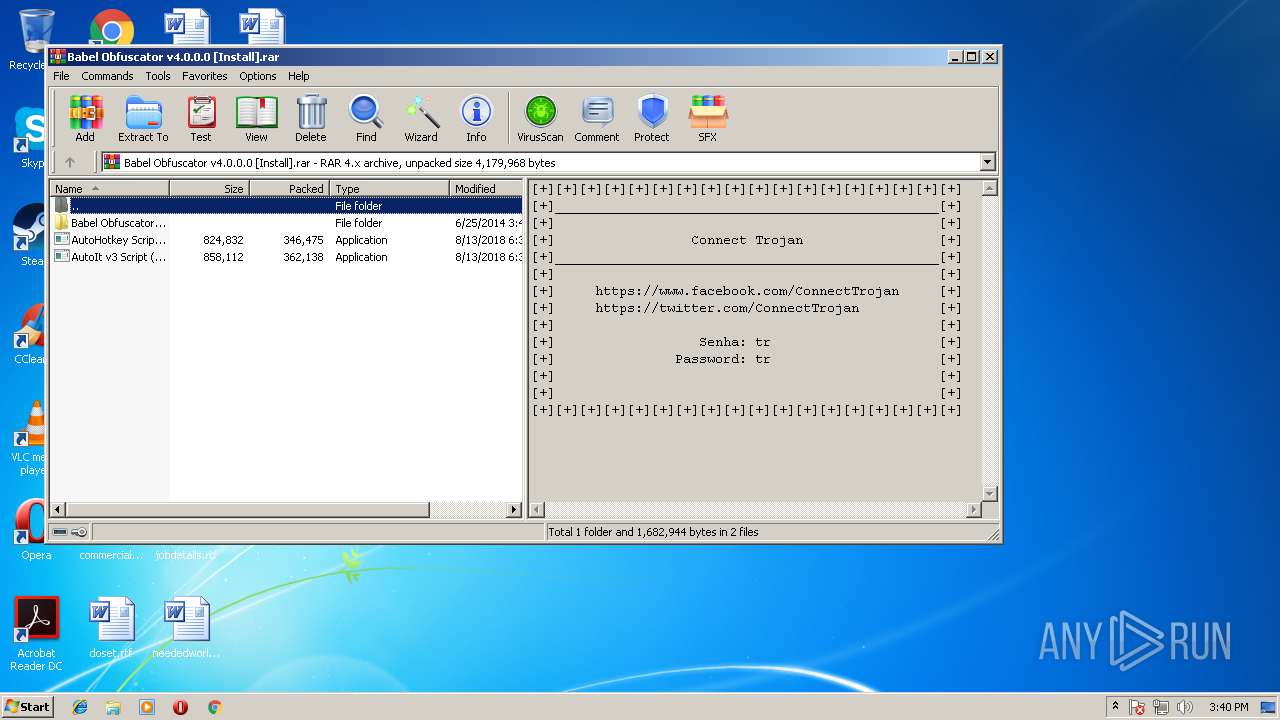This screenshot has height=720, width=1280.
Task: Click the Action Center flag tray icon
Action: tap(1137, 707)
